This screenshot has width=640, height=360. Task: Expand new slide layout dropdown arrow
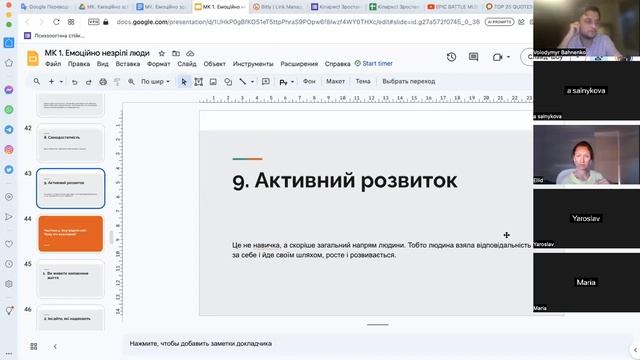[x=61, y=82]
